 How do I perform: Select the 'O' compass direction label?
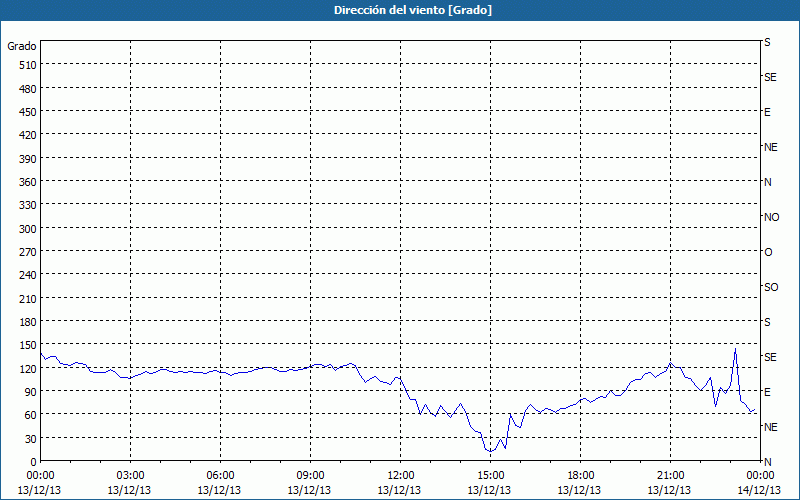point(768,252)
